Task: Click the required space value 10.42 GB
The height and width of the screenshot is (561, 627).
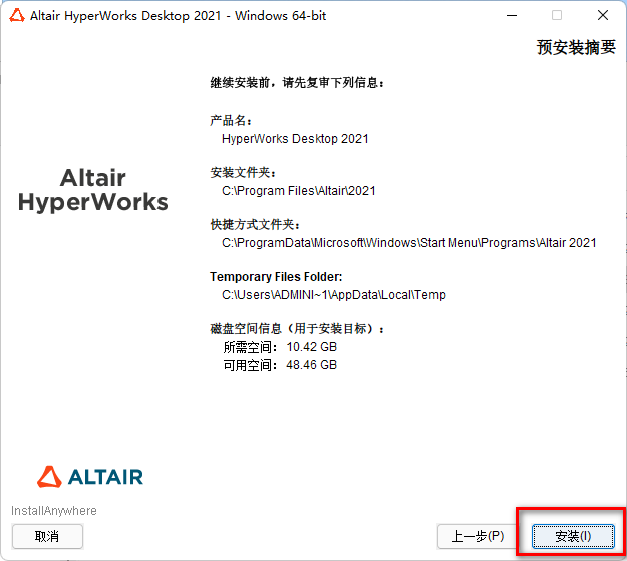Action: click(x=311, y=347)
